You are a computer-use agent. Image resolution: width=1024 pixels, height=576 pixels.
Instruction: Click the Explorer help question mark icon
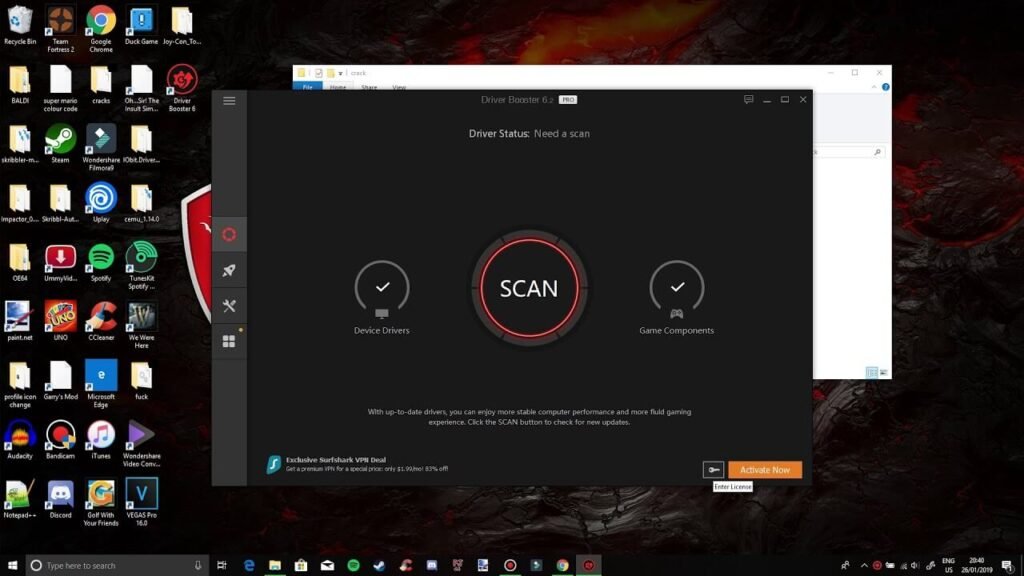(886, 87)
